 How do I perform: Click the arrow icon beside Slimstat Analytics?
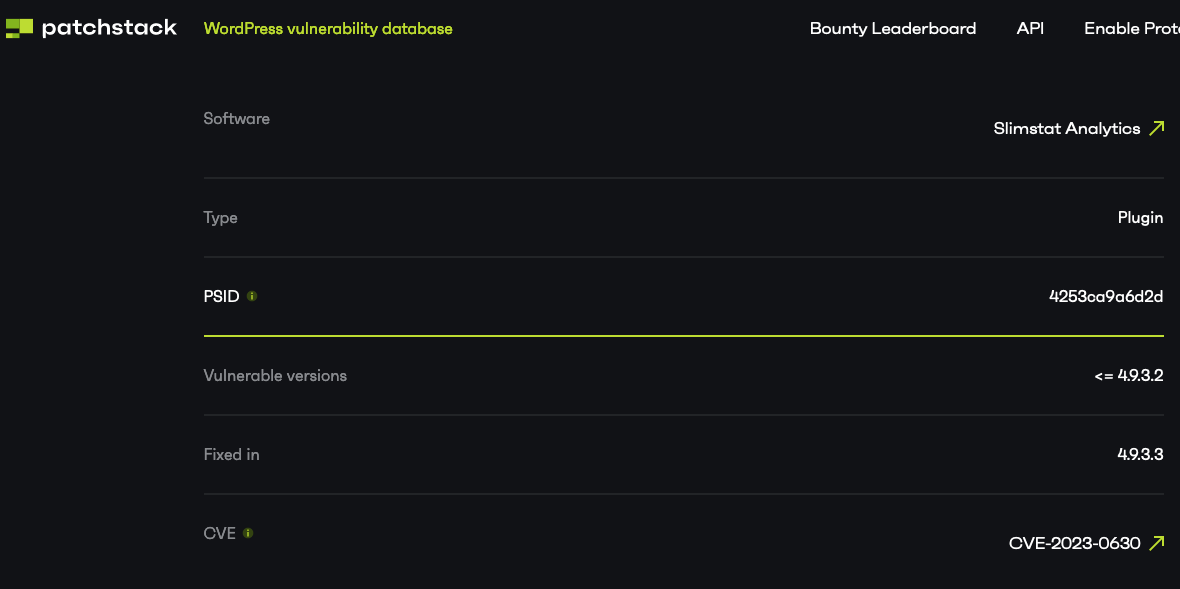pyautogui.click(x=1157, y=128)
